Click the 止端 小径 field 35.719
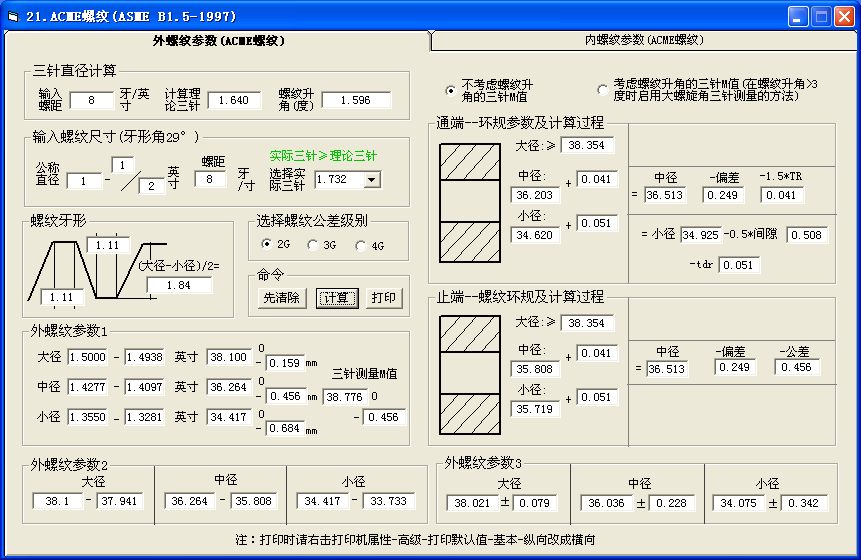Image resolution: width=861 pixels, height=560 pixels. [534, 409]
